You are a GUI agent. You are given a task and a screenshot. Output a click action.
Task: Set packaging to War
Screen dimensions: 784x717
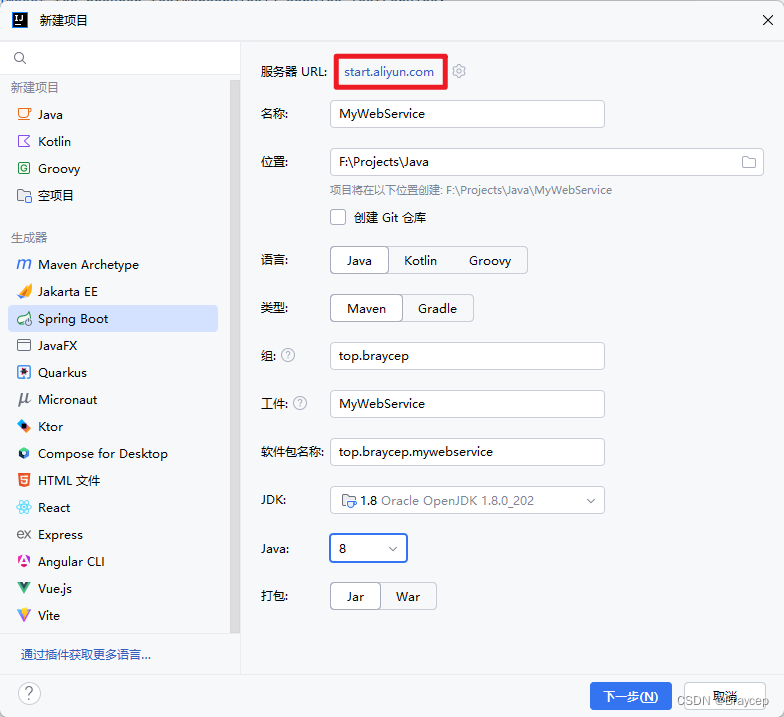[x=408, y=596]
